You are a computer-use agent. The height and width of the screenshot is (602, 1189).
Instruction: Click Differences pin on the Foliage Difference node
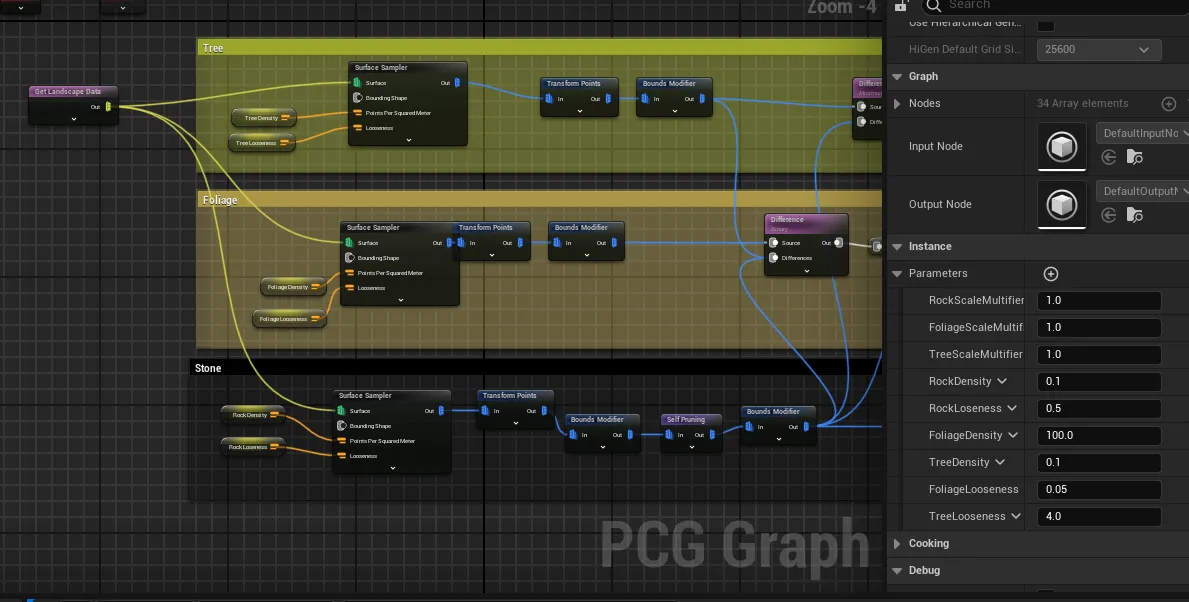click(x=773, y=258)
